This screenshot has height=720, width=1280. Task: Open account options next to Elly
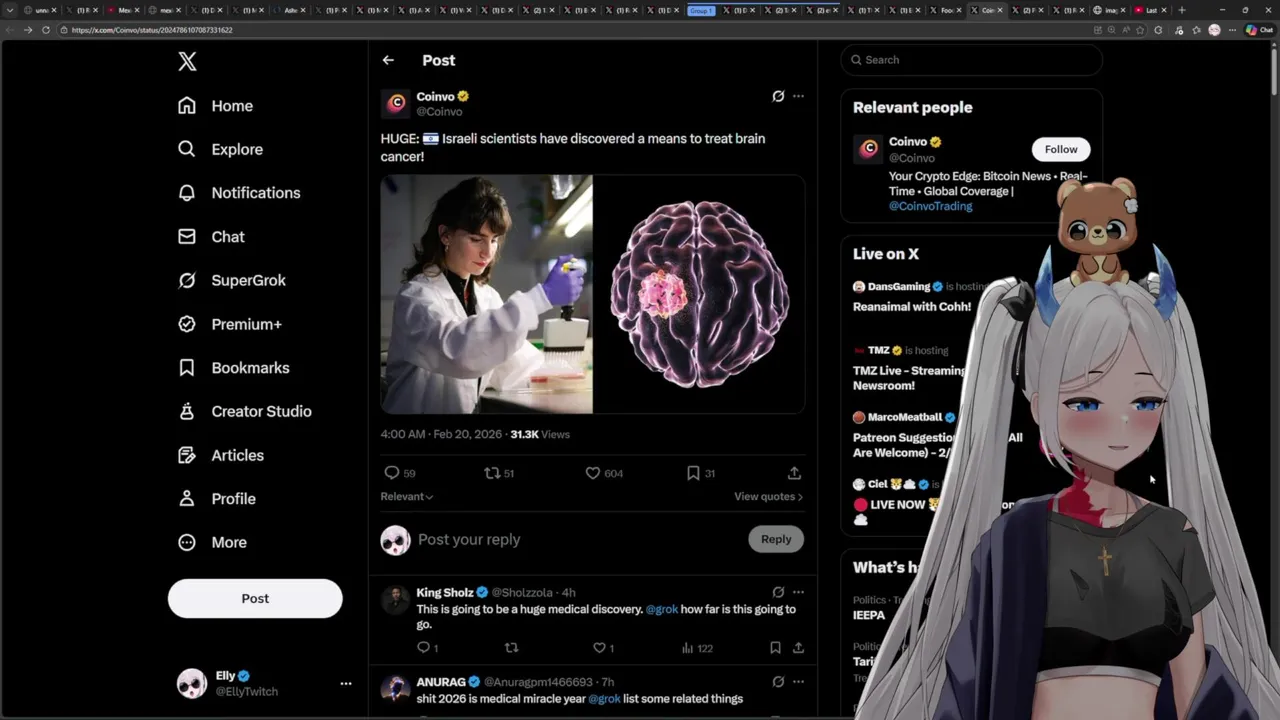click(346, 684)
